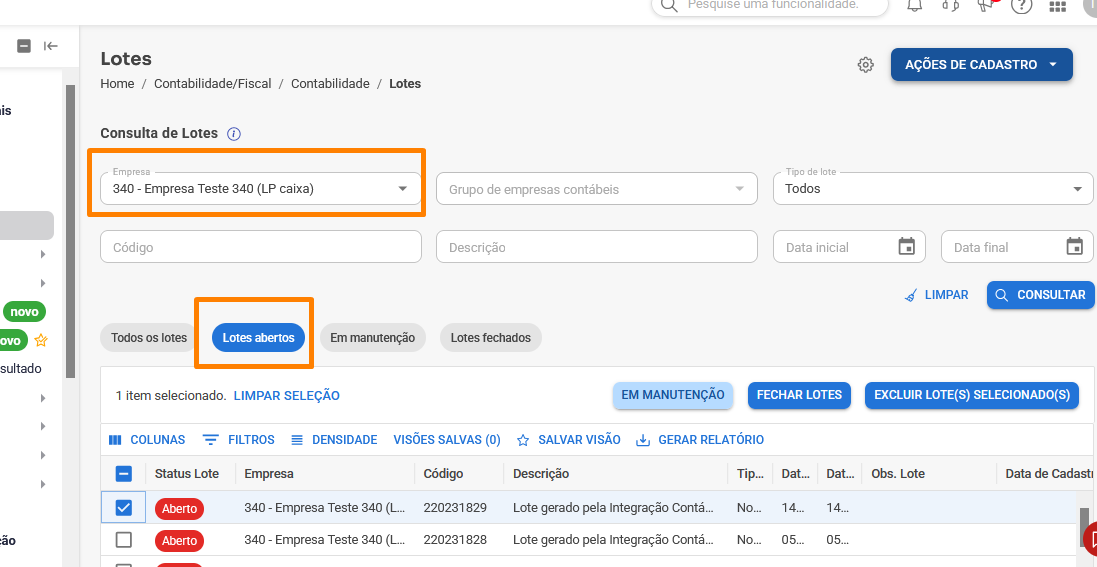1097x567 pixels.
Task: Go to Contabilidade/Fiscal breadcrumb
Action: point(213,83)
